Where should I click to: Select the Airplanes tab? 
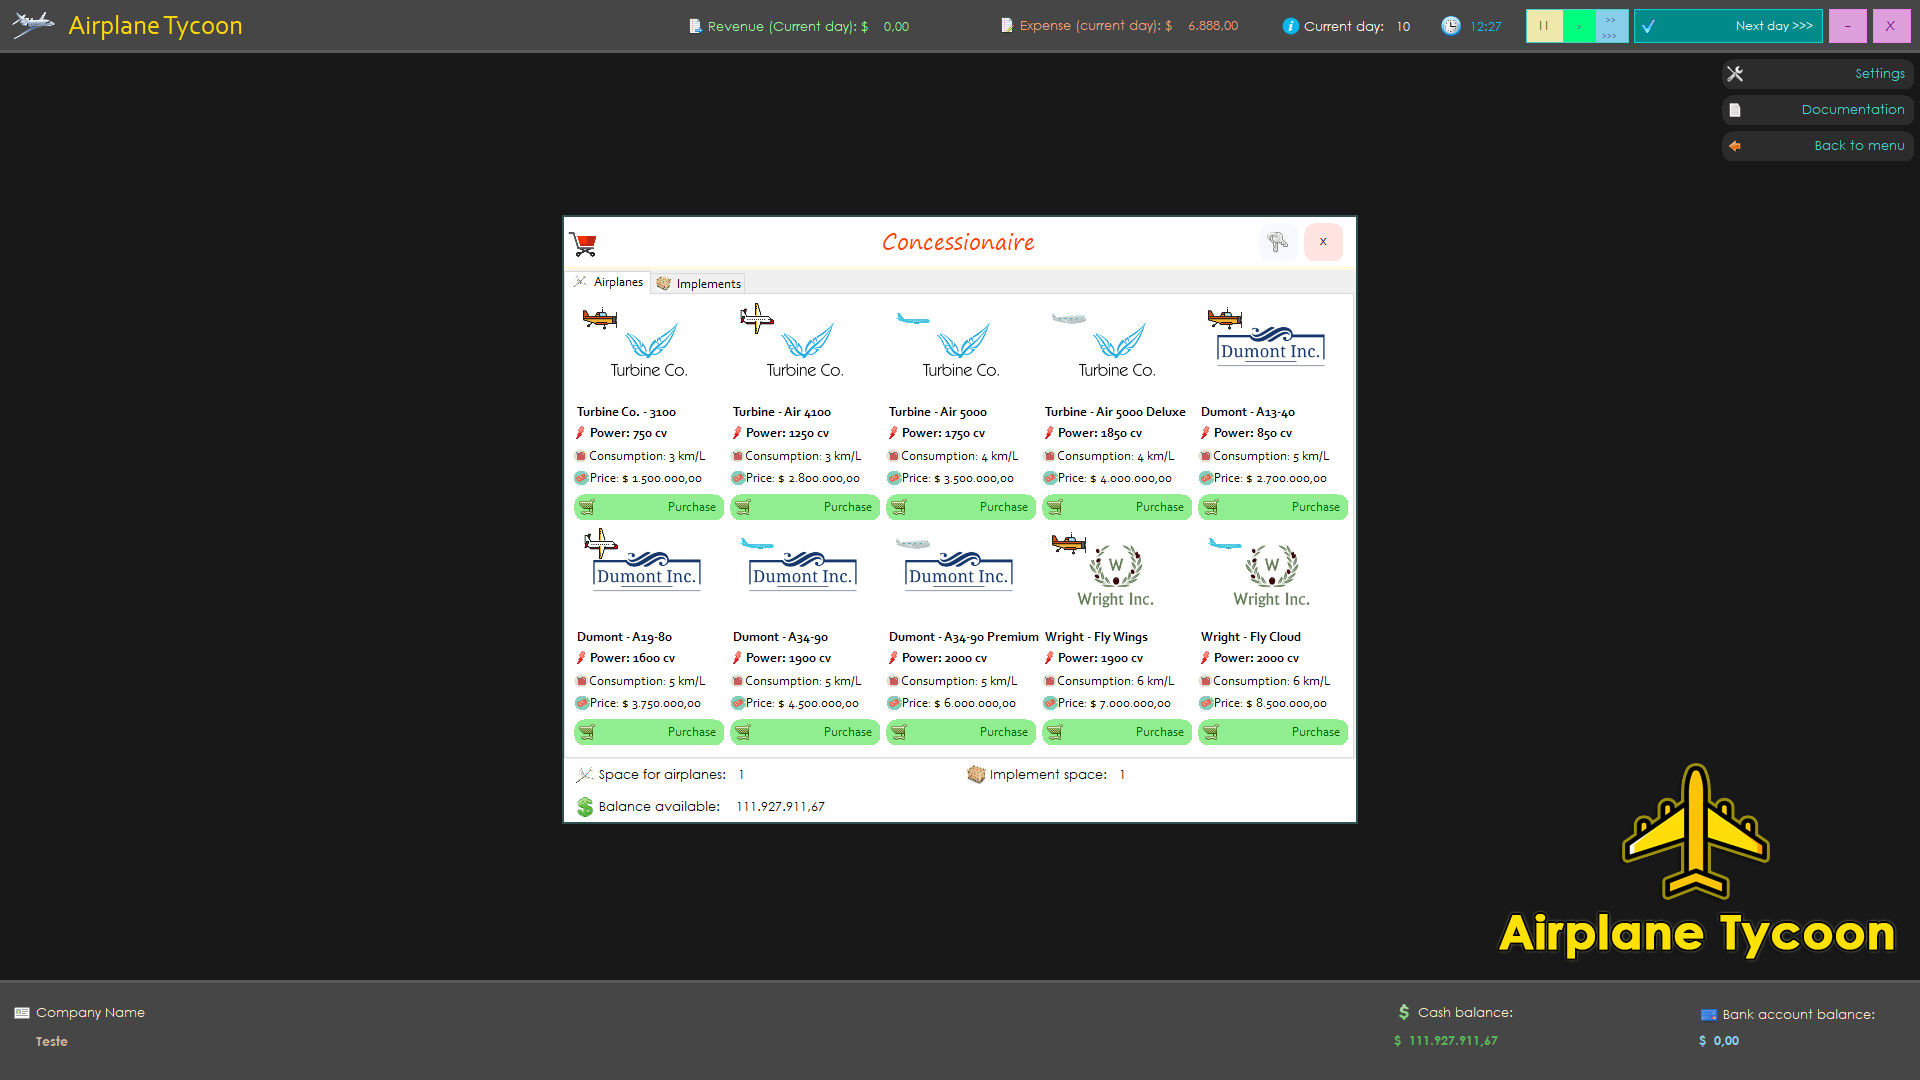point(608,281)
